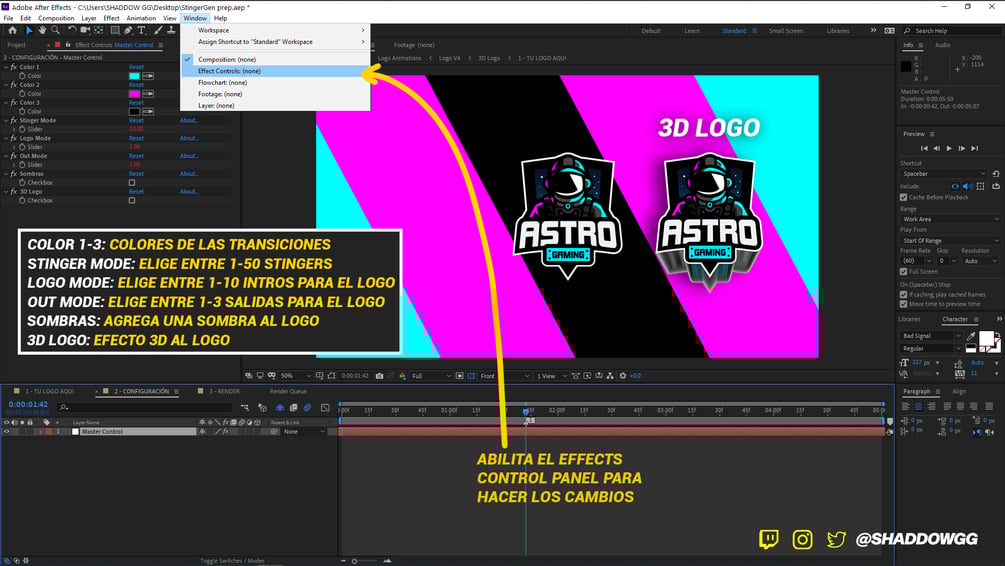The height and width of the screenshot is (566, 1005).
Task: Select the Zoom magnifier tool
Action: (55, 30)
